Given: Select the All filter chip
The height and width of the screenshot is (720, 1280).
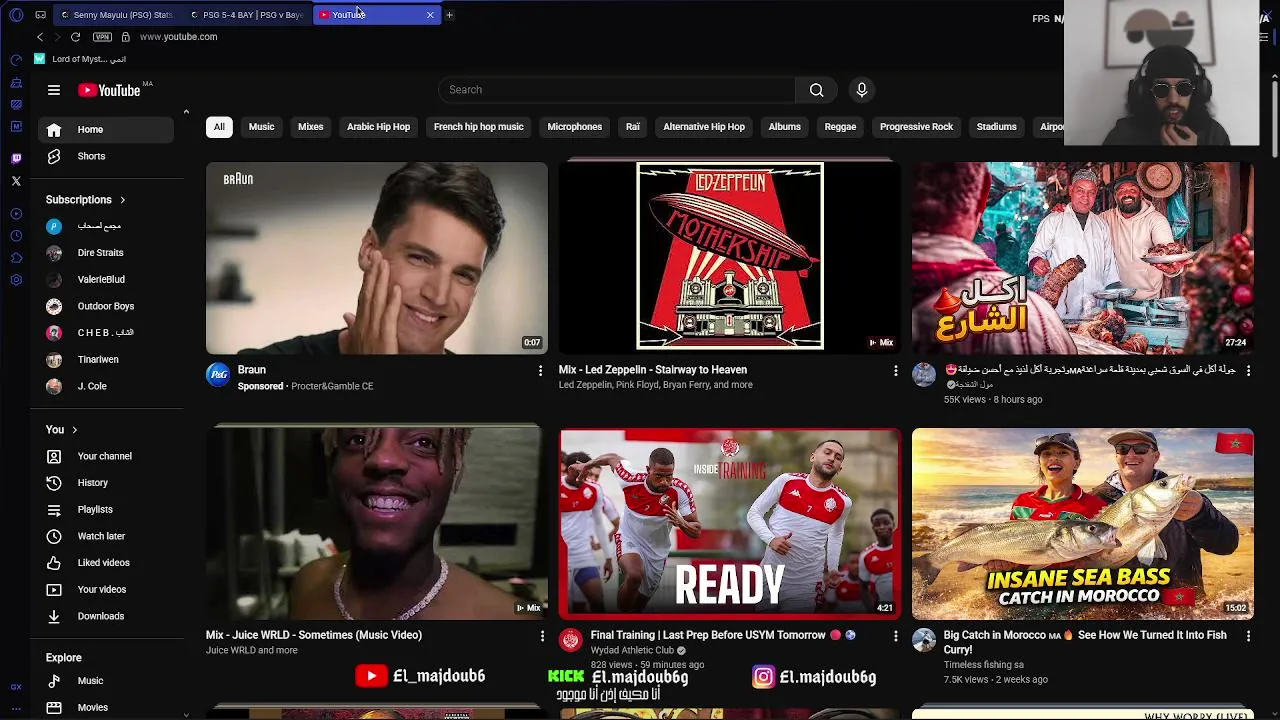Looking at the screenshot, I should click(219, 127).
